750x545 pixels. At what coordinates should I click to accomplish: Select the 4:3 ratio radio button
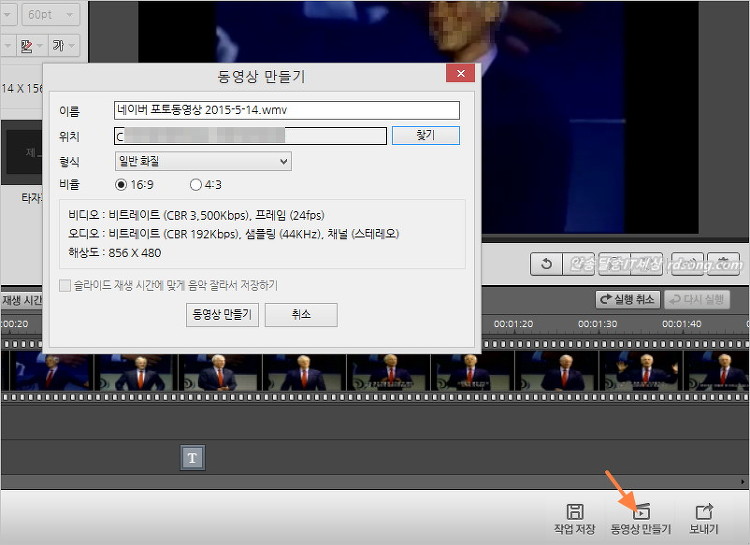[x=196, y=185]
